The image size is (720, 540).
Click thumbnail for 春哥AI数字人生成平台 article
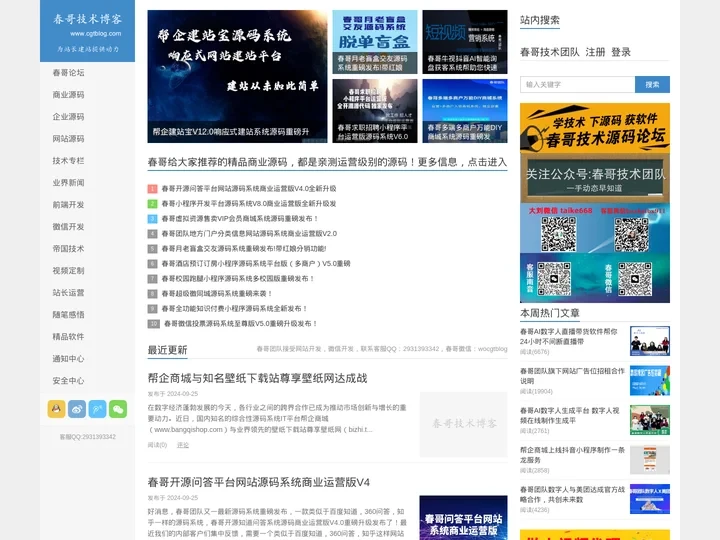tap(650, 420)
